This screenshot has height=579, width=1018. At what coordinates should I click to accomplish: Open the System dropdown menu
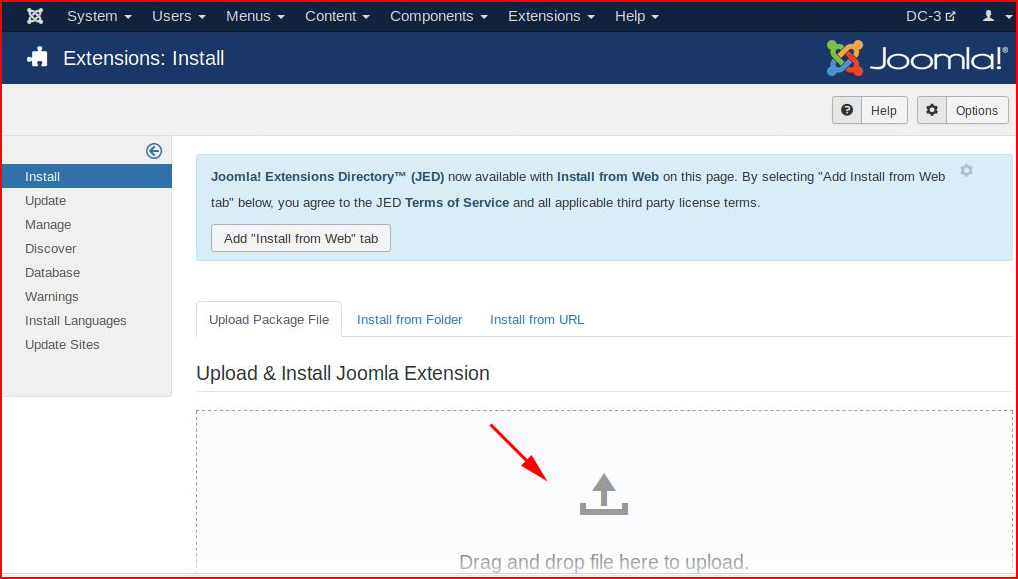99,16
